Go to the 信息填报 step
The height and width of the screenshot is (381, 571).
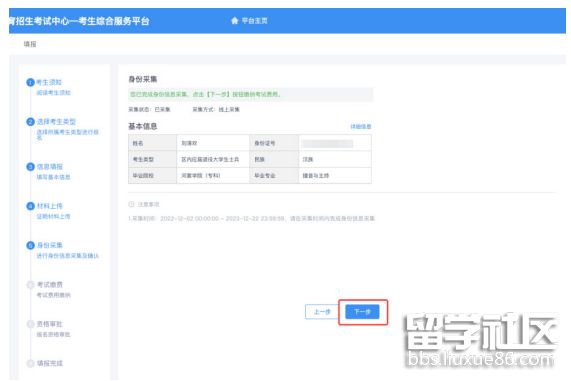tap(50, 167)
